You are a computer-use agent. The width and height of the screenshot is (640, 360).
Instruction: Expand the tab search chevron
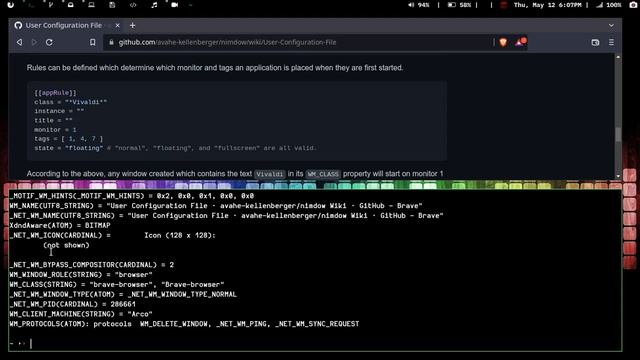pyautogui.click(x=611, y=25)
